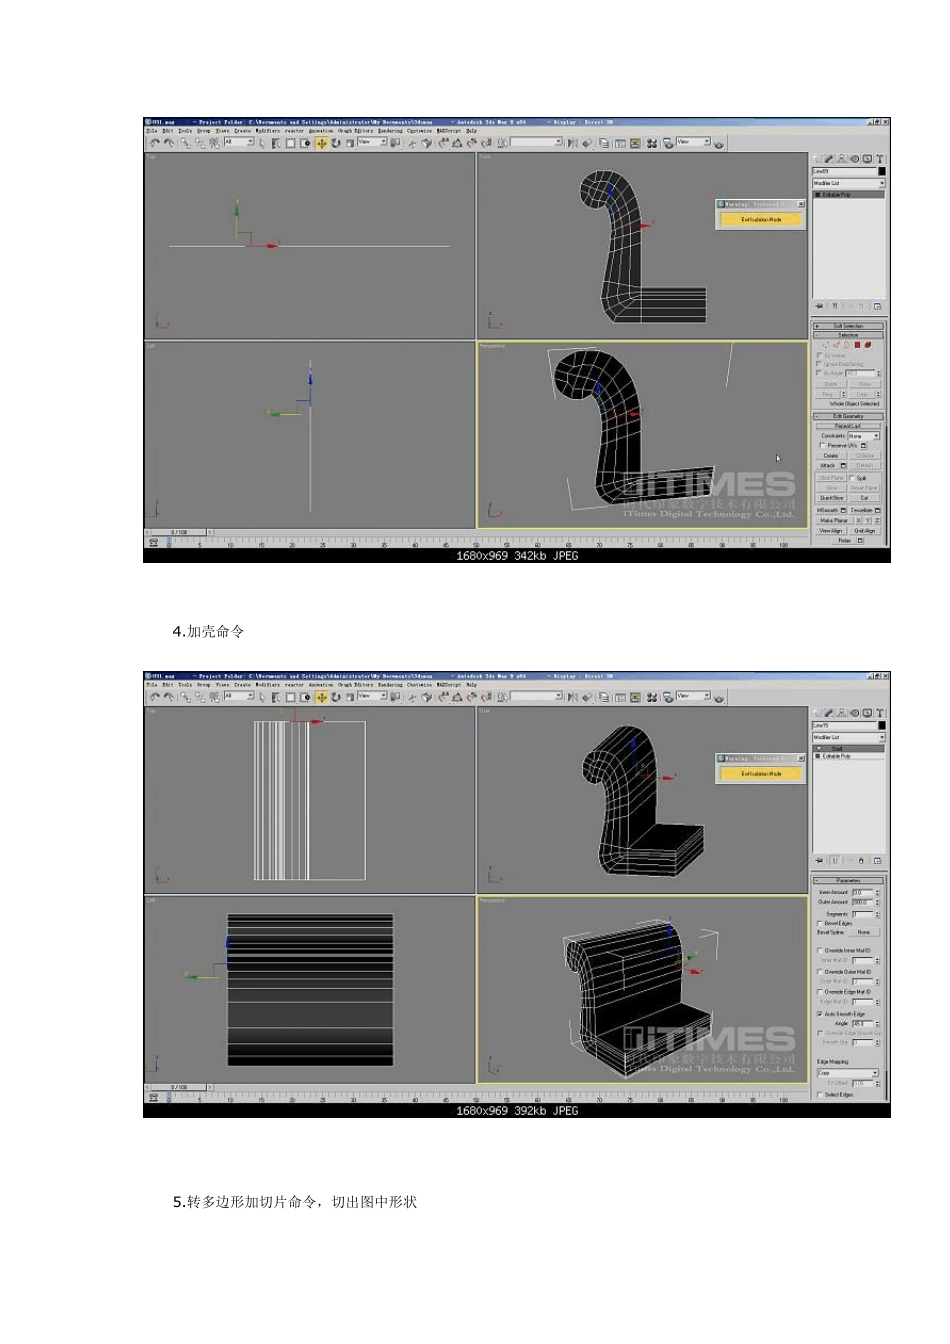
Task: Open Tools menu in lower screenshot
Action: (x=185, y=685)
